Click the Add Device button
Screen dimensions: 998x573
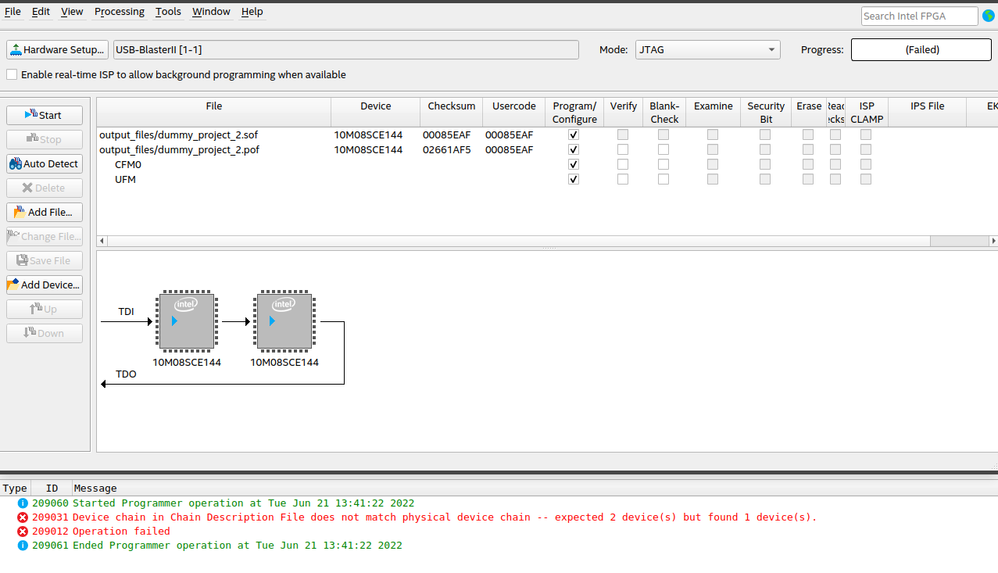coord(44,285)
